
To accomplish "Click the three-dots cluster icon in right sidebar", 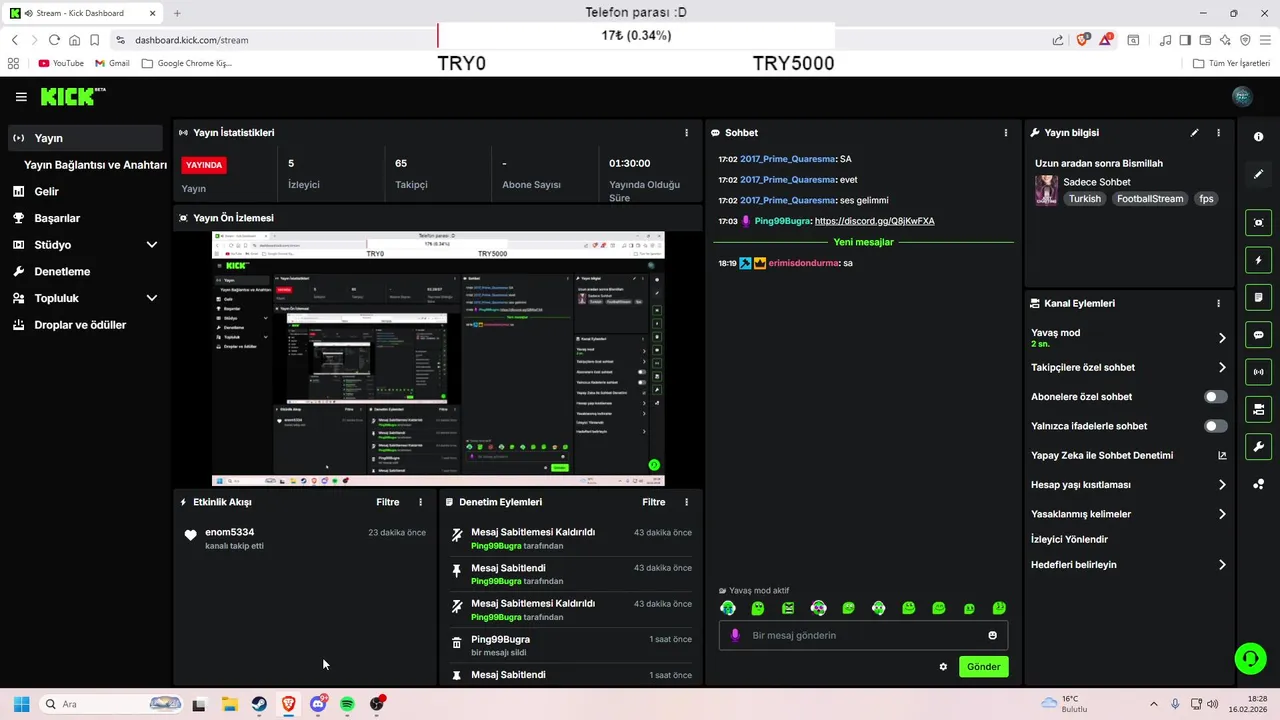I will pyautogui.click(x=1258, y=485).
